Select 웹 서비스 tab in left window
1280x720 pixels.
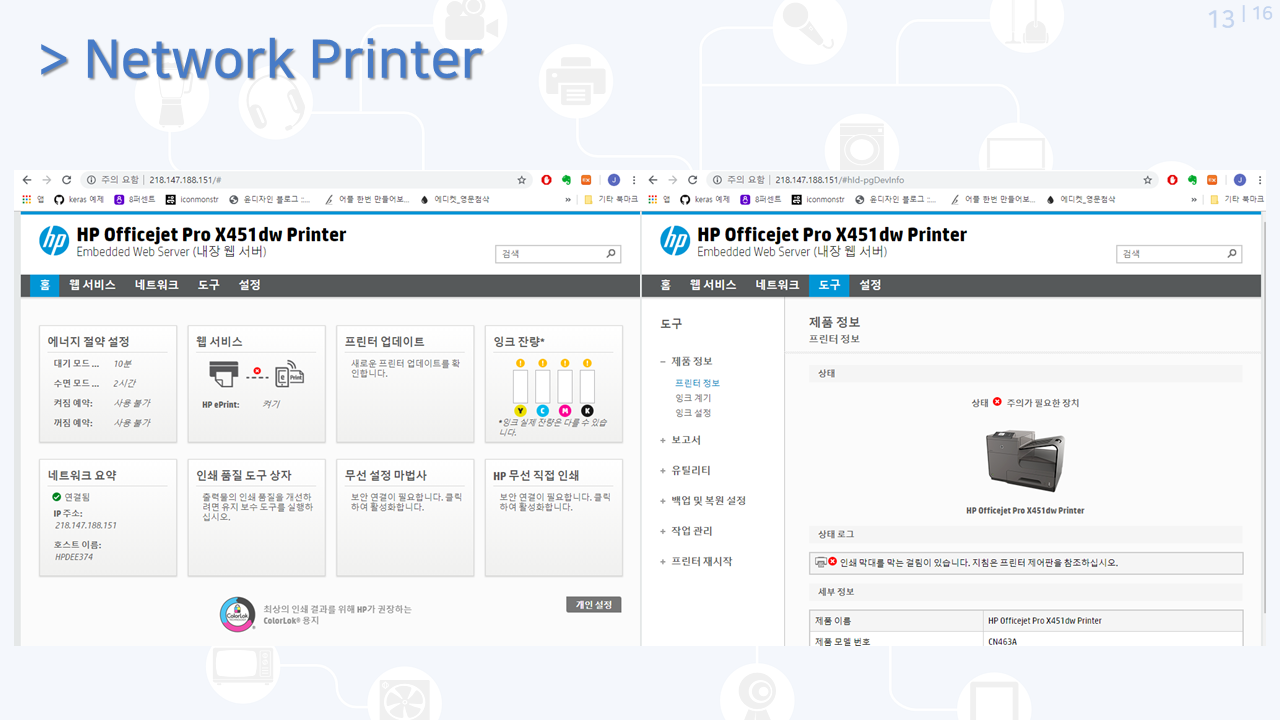click(92, 285)
